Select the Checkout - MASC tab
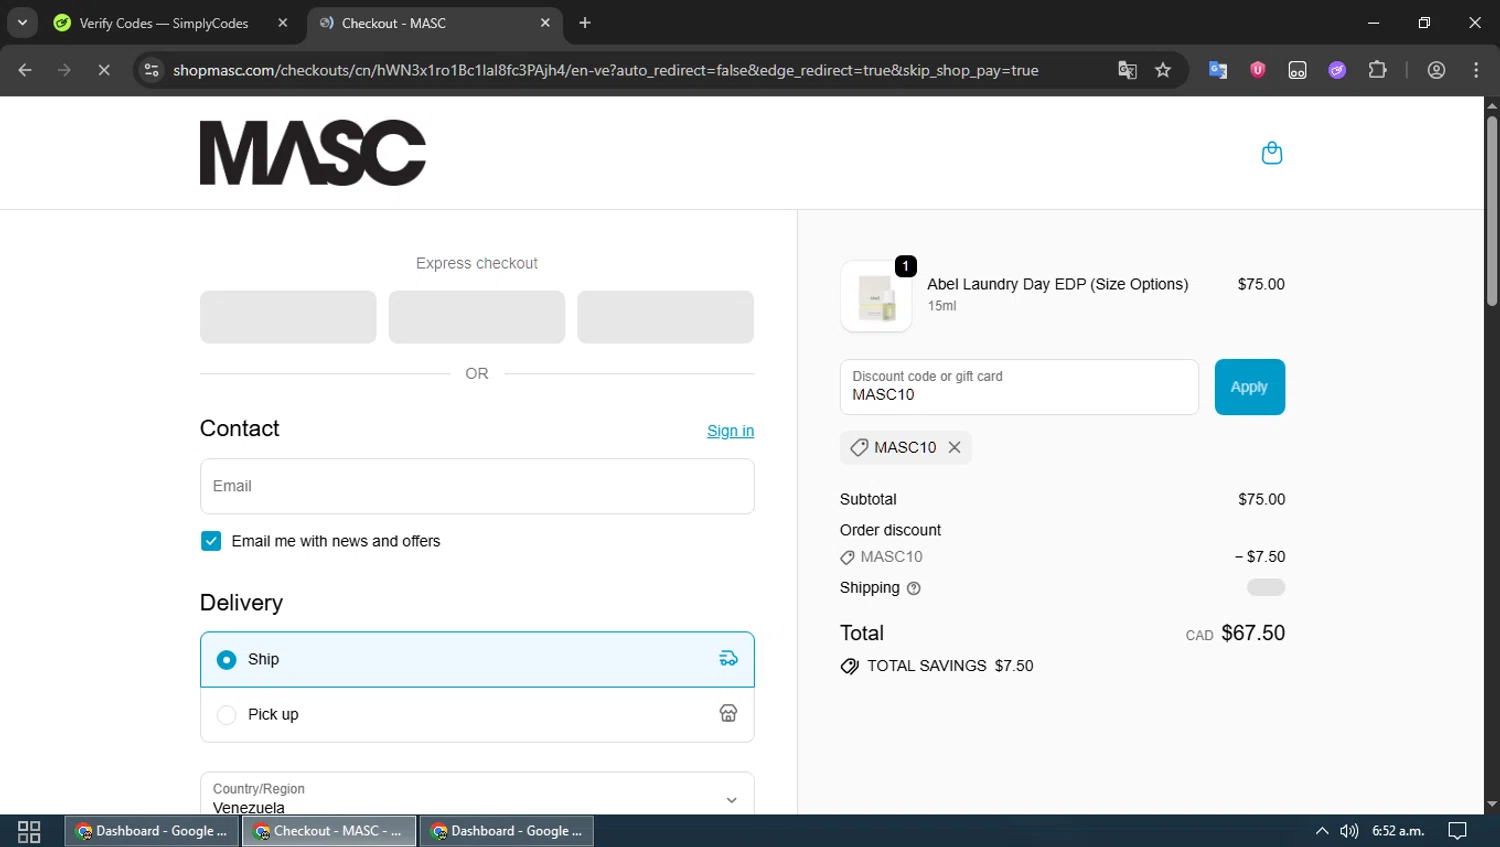1500x847 pixels. (432, 23)
